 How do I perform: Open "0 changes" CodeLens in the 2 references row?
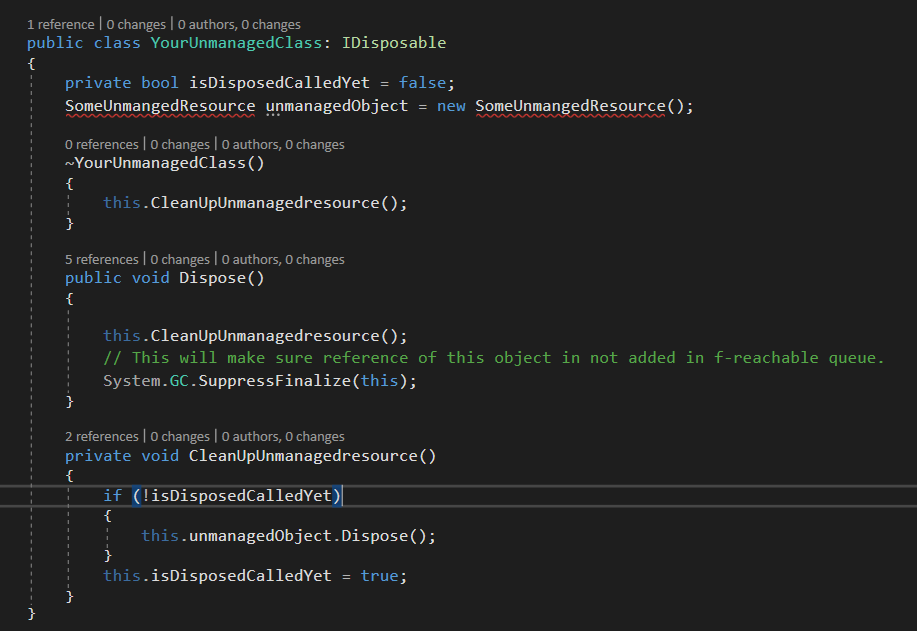[180, 437]
